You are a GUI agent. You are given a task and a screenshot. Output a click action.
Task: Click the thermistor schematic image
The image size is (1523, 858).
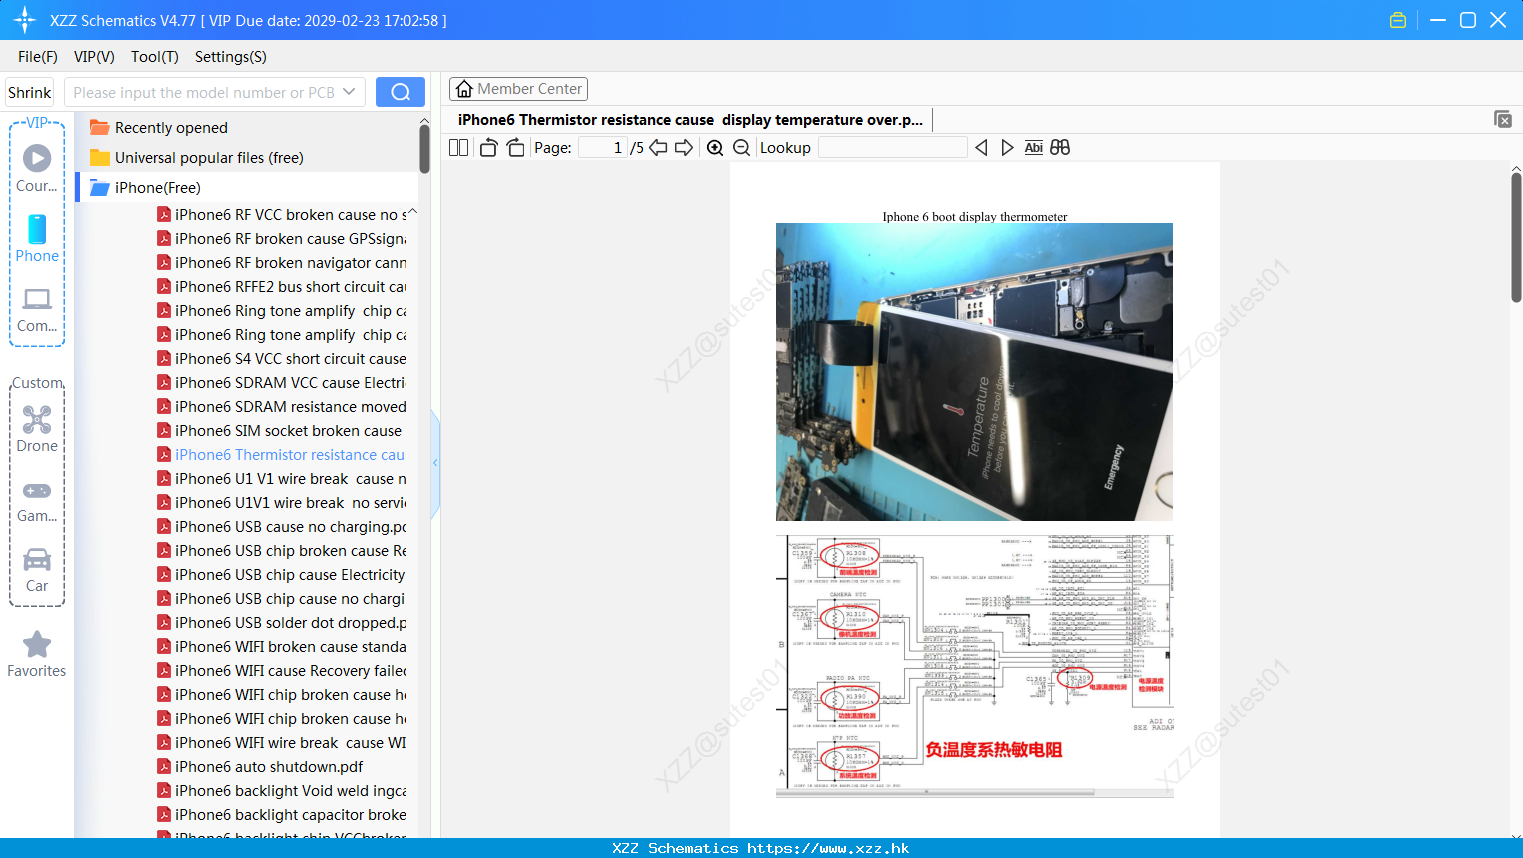pos(974,665)
